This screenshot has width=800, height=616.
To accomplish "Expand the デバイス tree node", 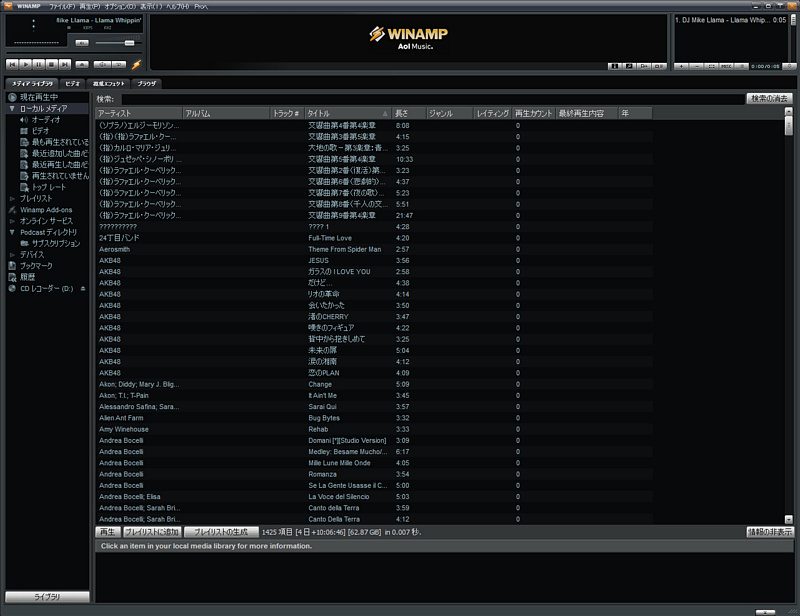I will coord(12,255).
